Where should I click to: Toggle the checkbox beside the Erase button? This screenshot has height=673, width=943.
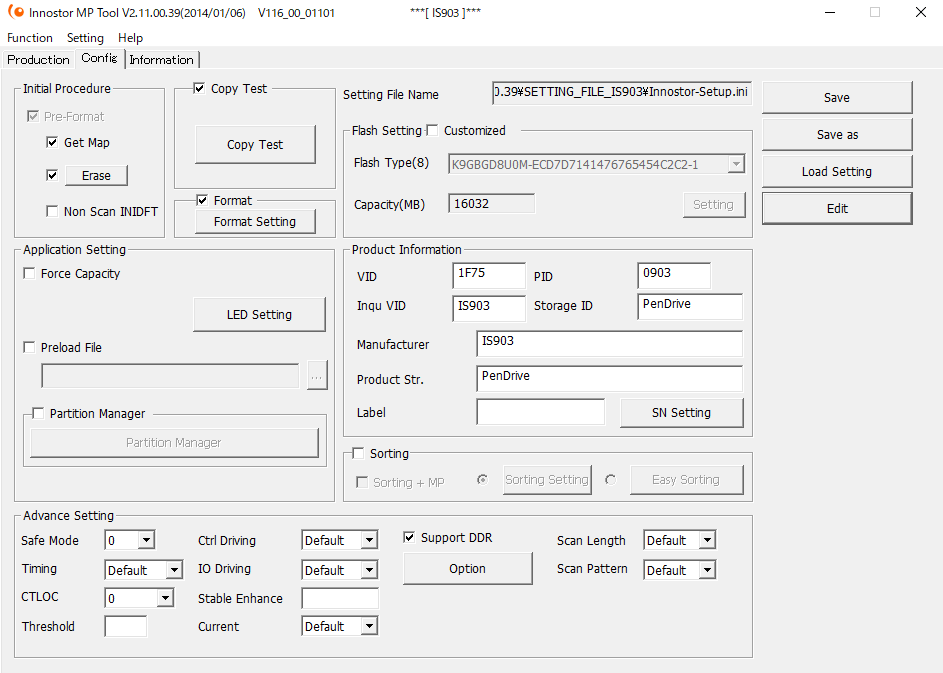pyautogui.click(x=52, y=175)
